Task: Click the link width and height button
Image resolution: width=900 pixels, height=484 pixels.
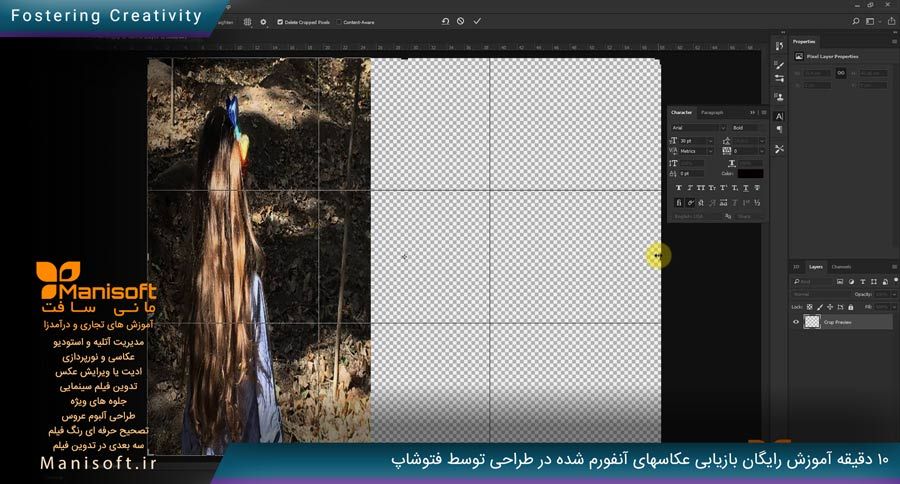Action: (840, 73)
